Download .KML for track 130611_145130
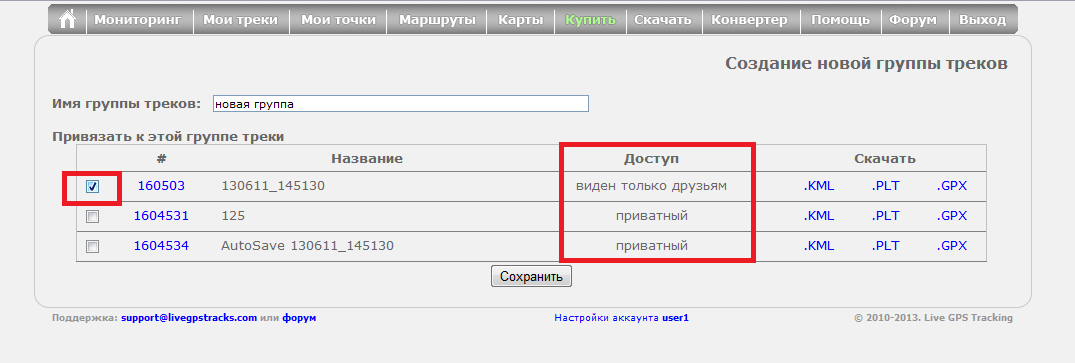The width and height of the screenshot is (1075, 363). click(x=819, y=186)
